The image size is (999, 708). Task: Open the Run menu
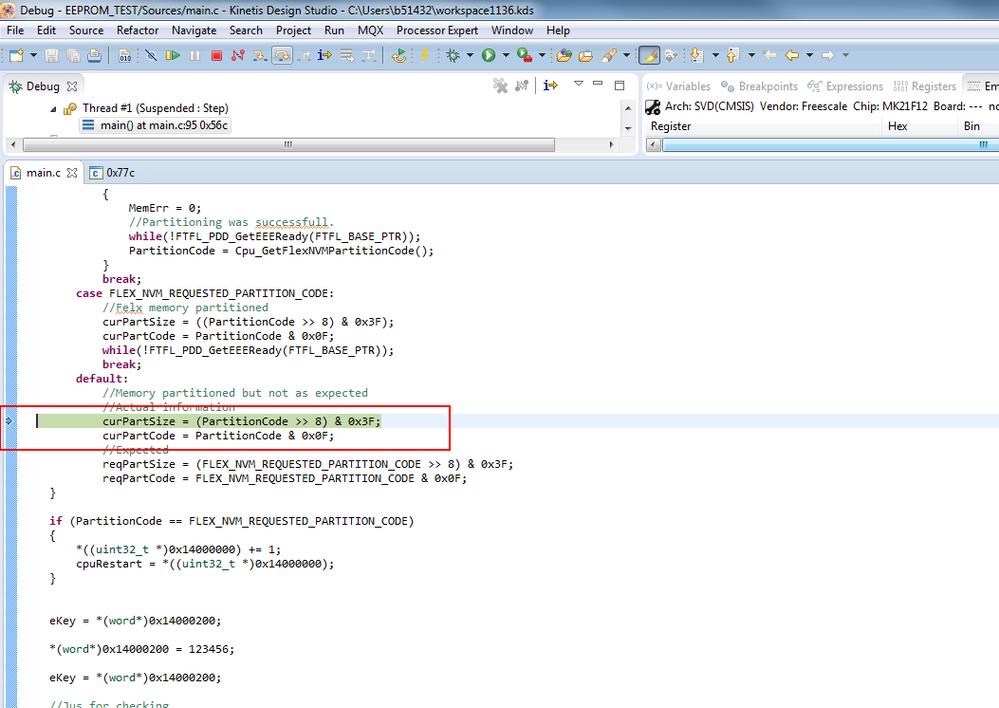[334, 30]
